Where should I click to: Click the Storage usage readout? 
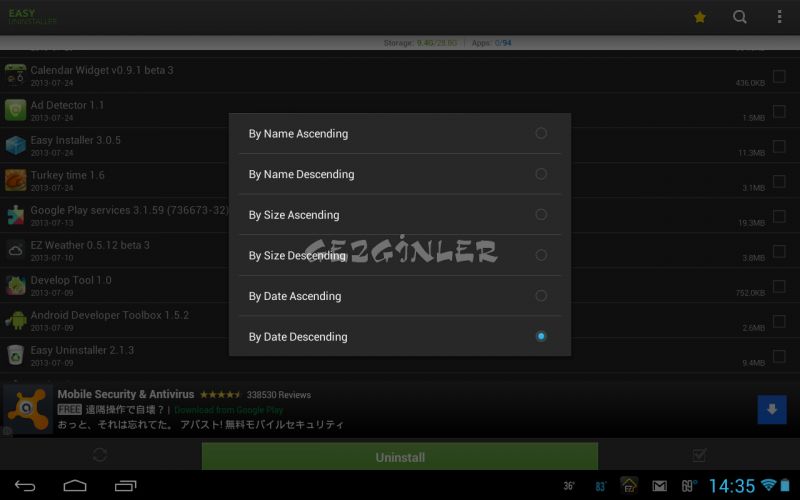point(420,43)
